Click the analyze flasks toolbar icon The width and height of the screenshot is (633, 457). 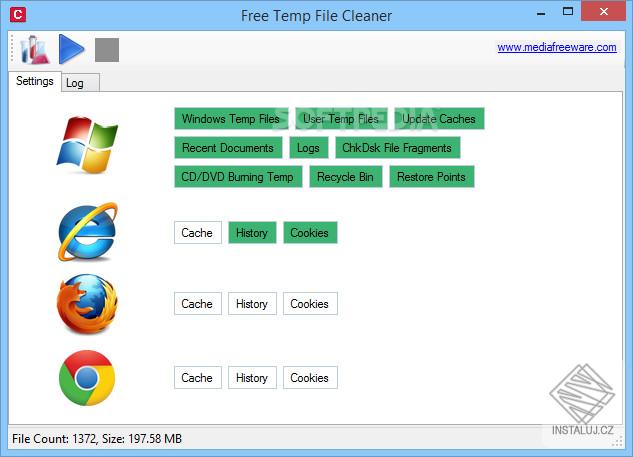pyautogui.click(x=35, y=50)
